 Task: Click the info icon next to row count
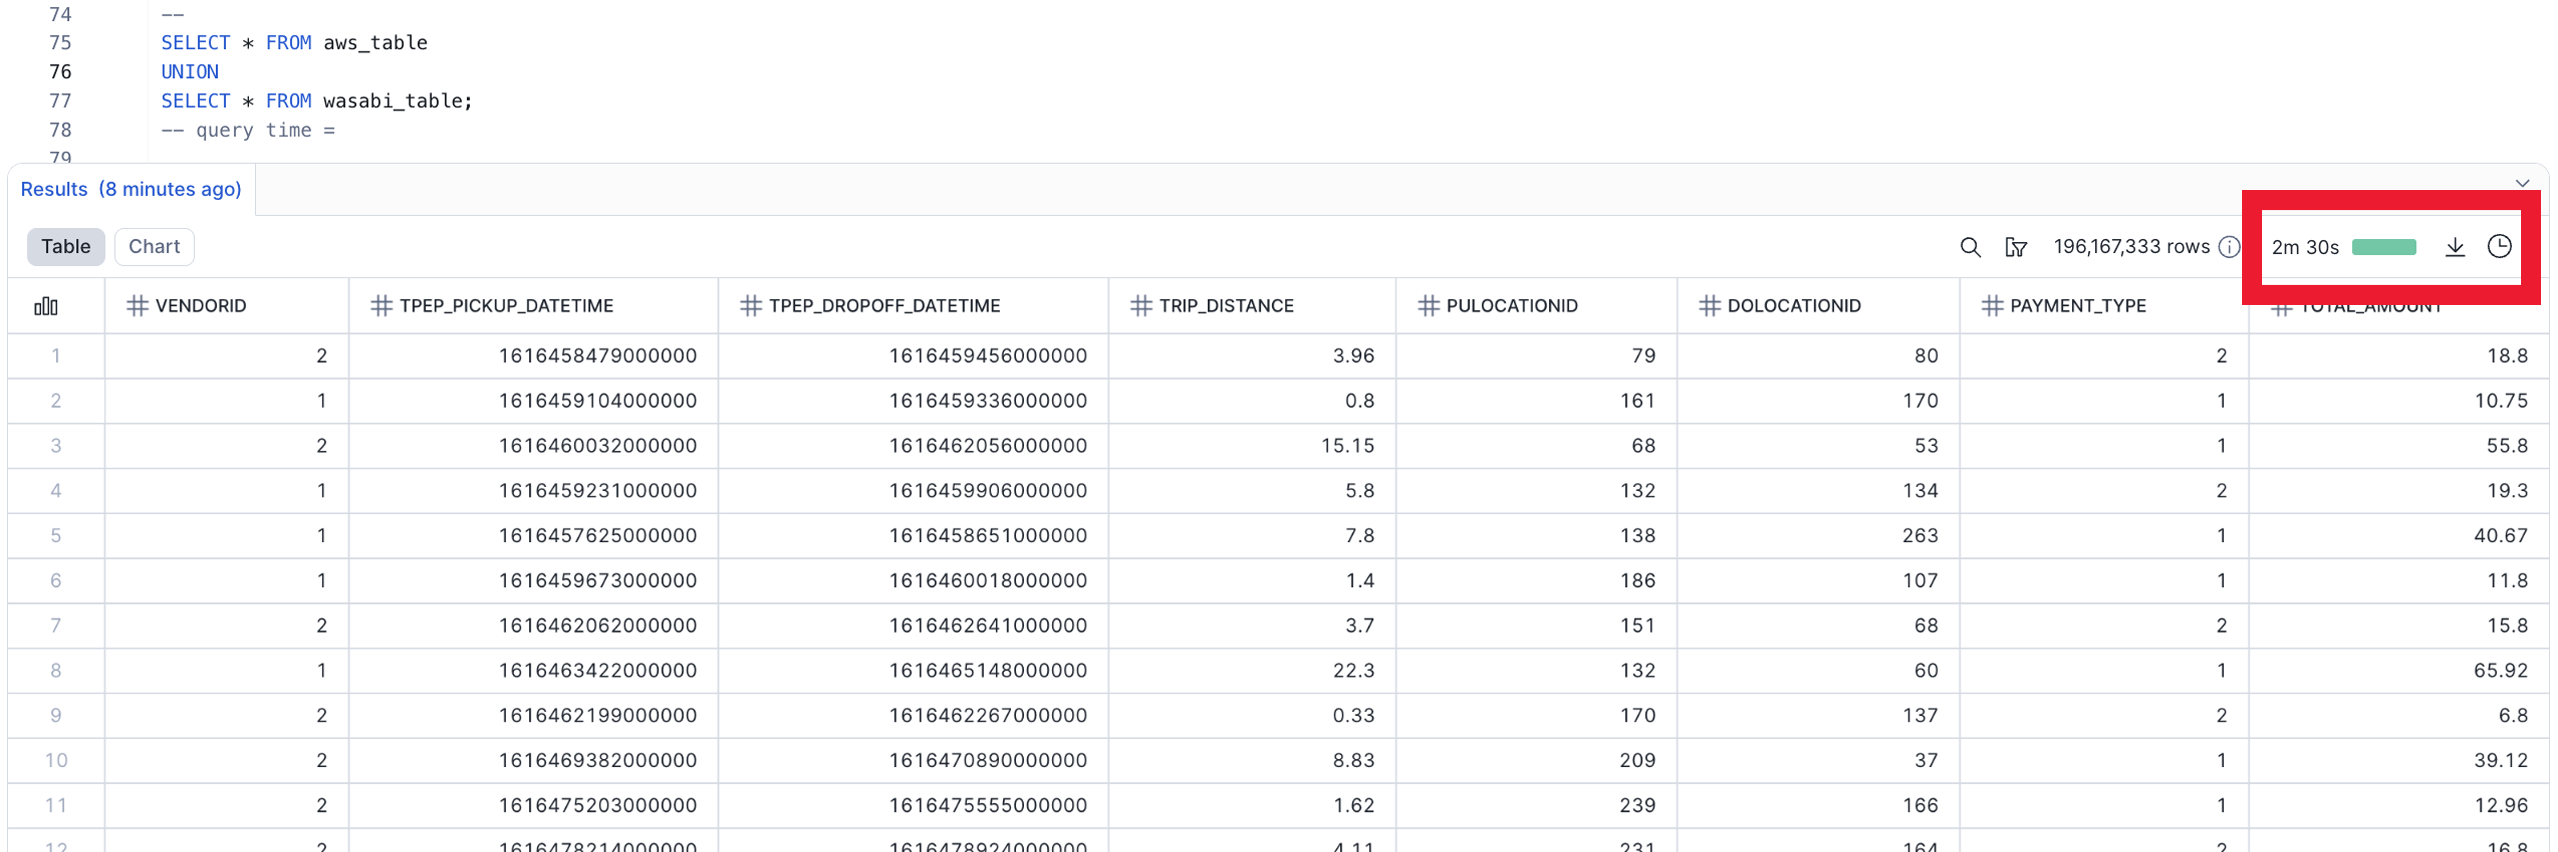coord(2229,247)
